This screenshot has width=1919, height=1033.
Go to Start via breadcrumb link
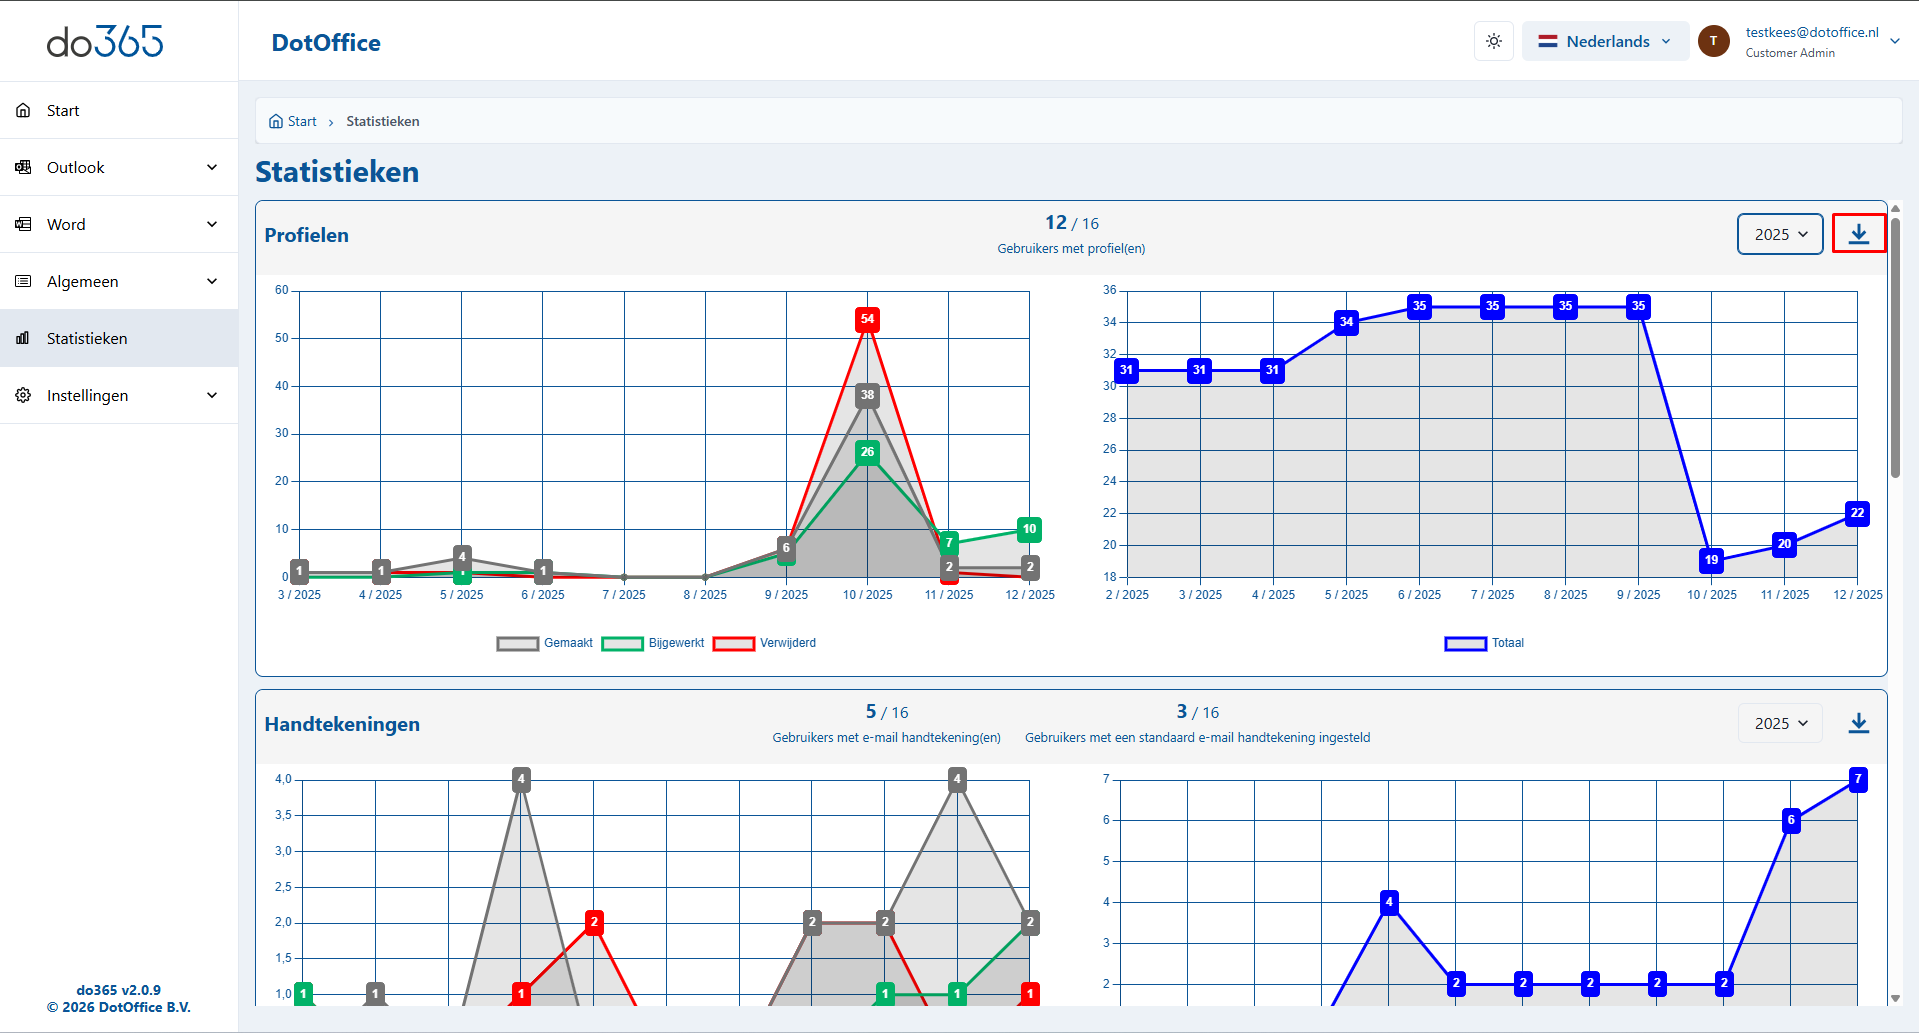pos(301,122)
